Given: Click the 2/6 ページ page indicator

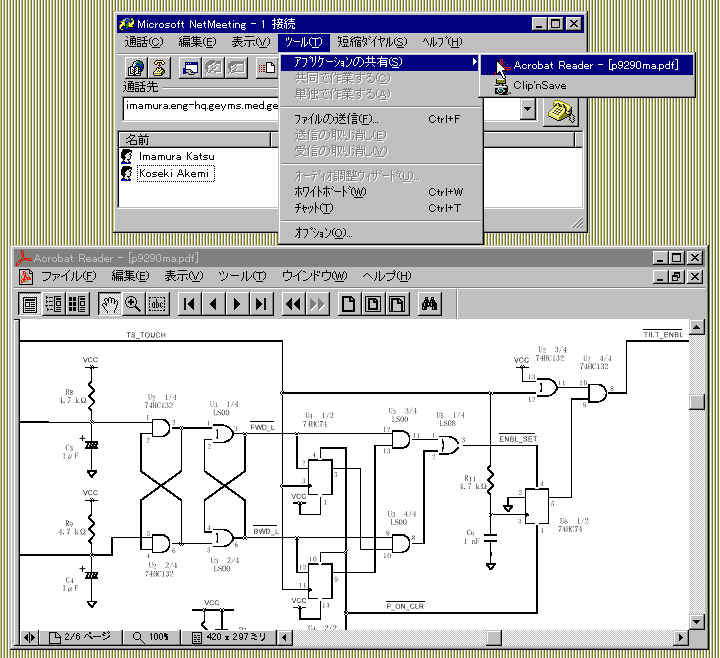Looking at the screenshot, I should (x=81, y=637).
